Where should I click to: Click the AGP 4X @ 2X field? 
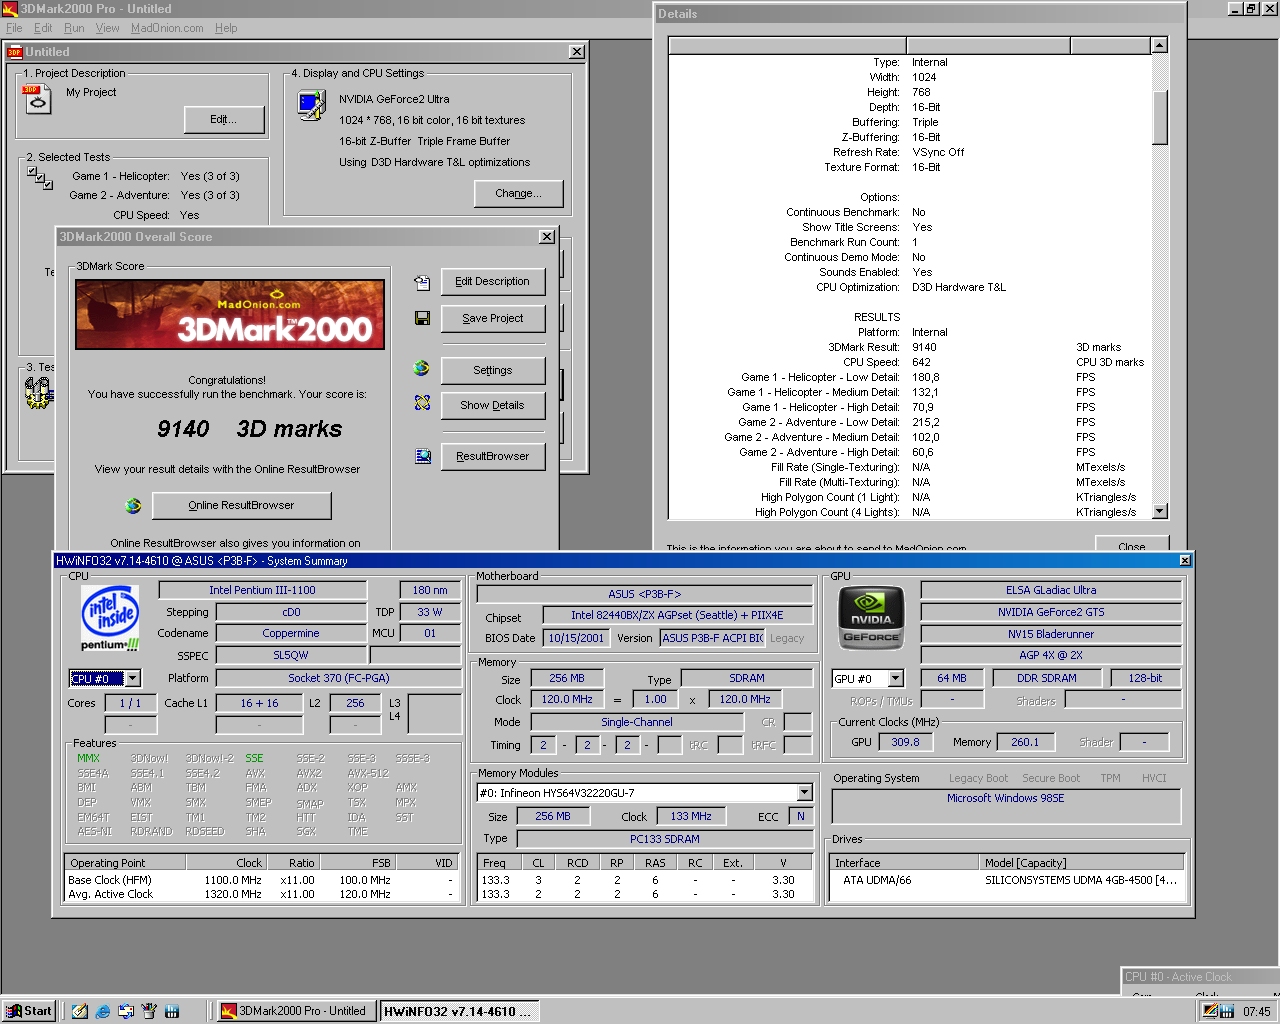point(1051,655)
